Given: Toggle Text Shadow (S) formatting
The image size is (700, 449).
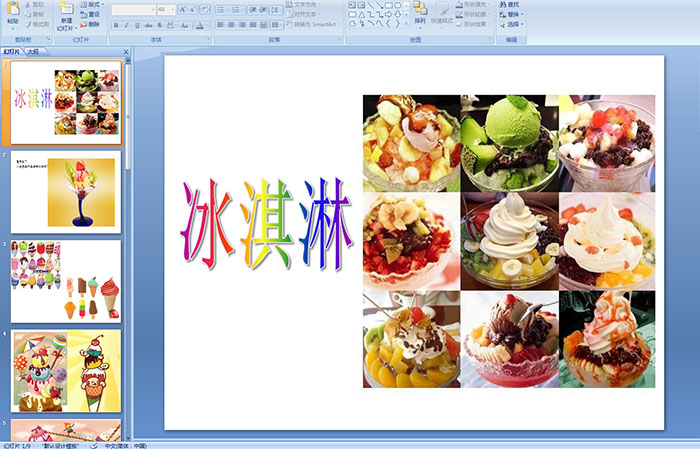Looking at the screenshot, I should click(159, 25).
